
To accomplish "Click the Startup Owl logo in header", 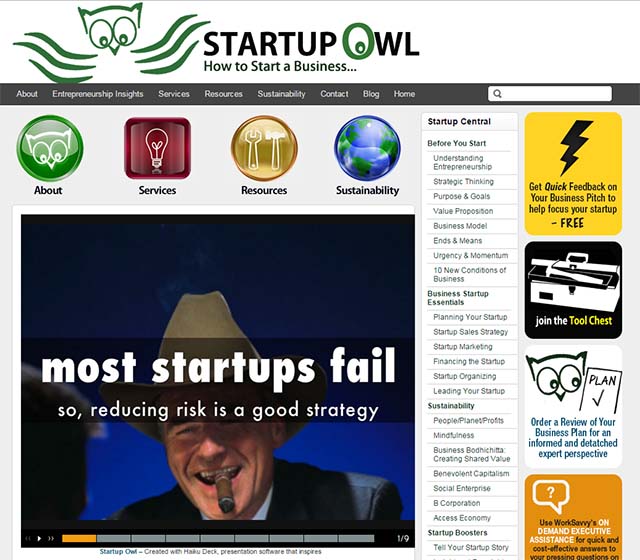I will click(216, 43).
